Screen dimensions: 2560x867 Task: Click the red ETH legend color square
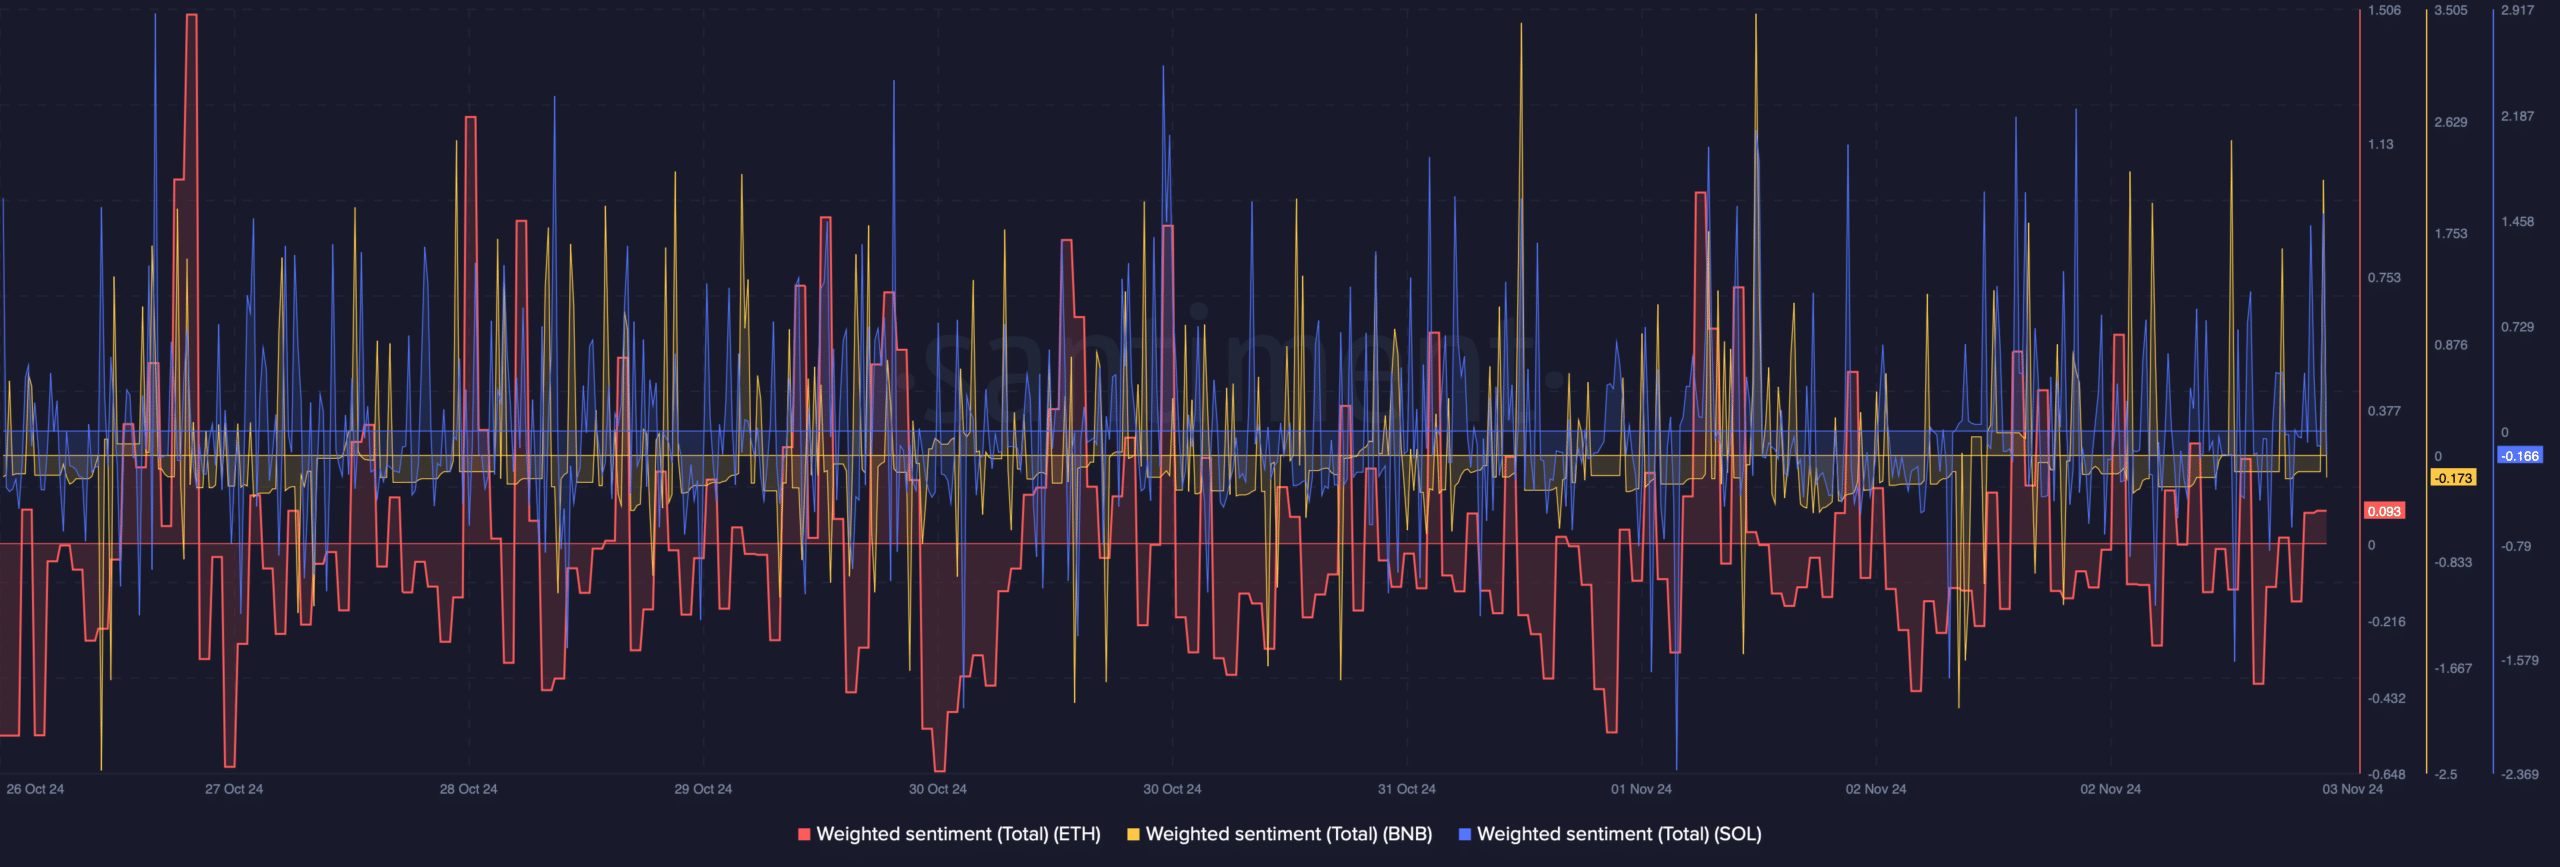pos(804,834)
